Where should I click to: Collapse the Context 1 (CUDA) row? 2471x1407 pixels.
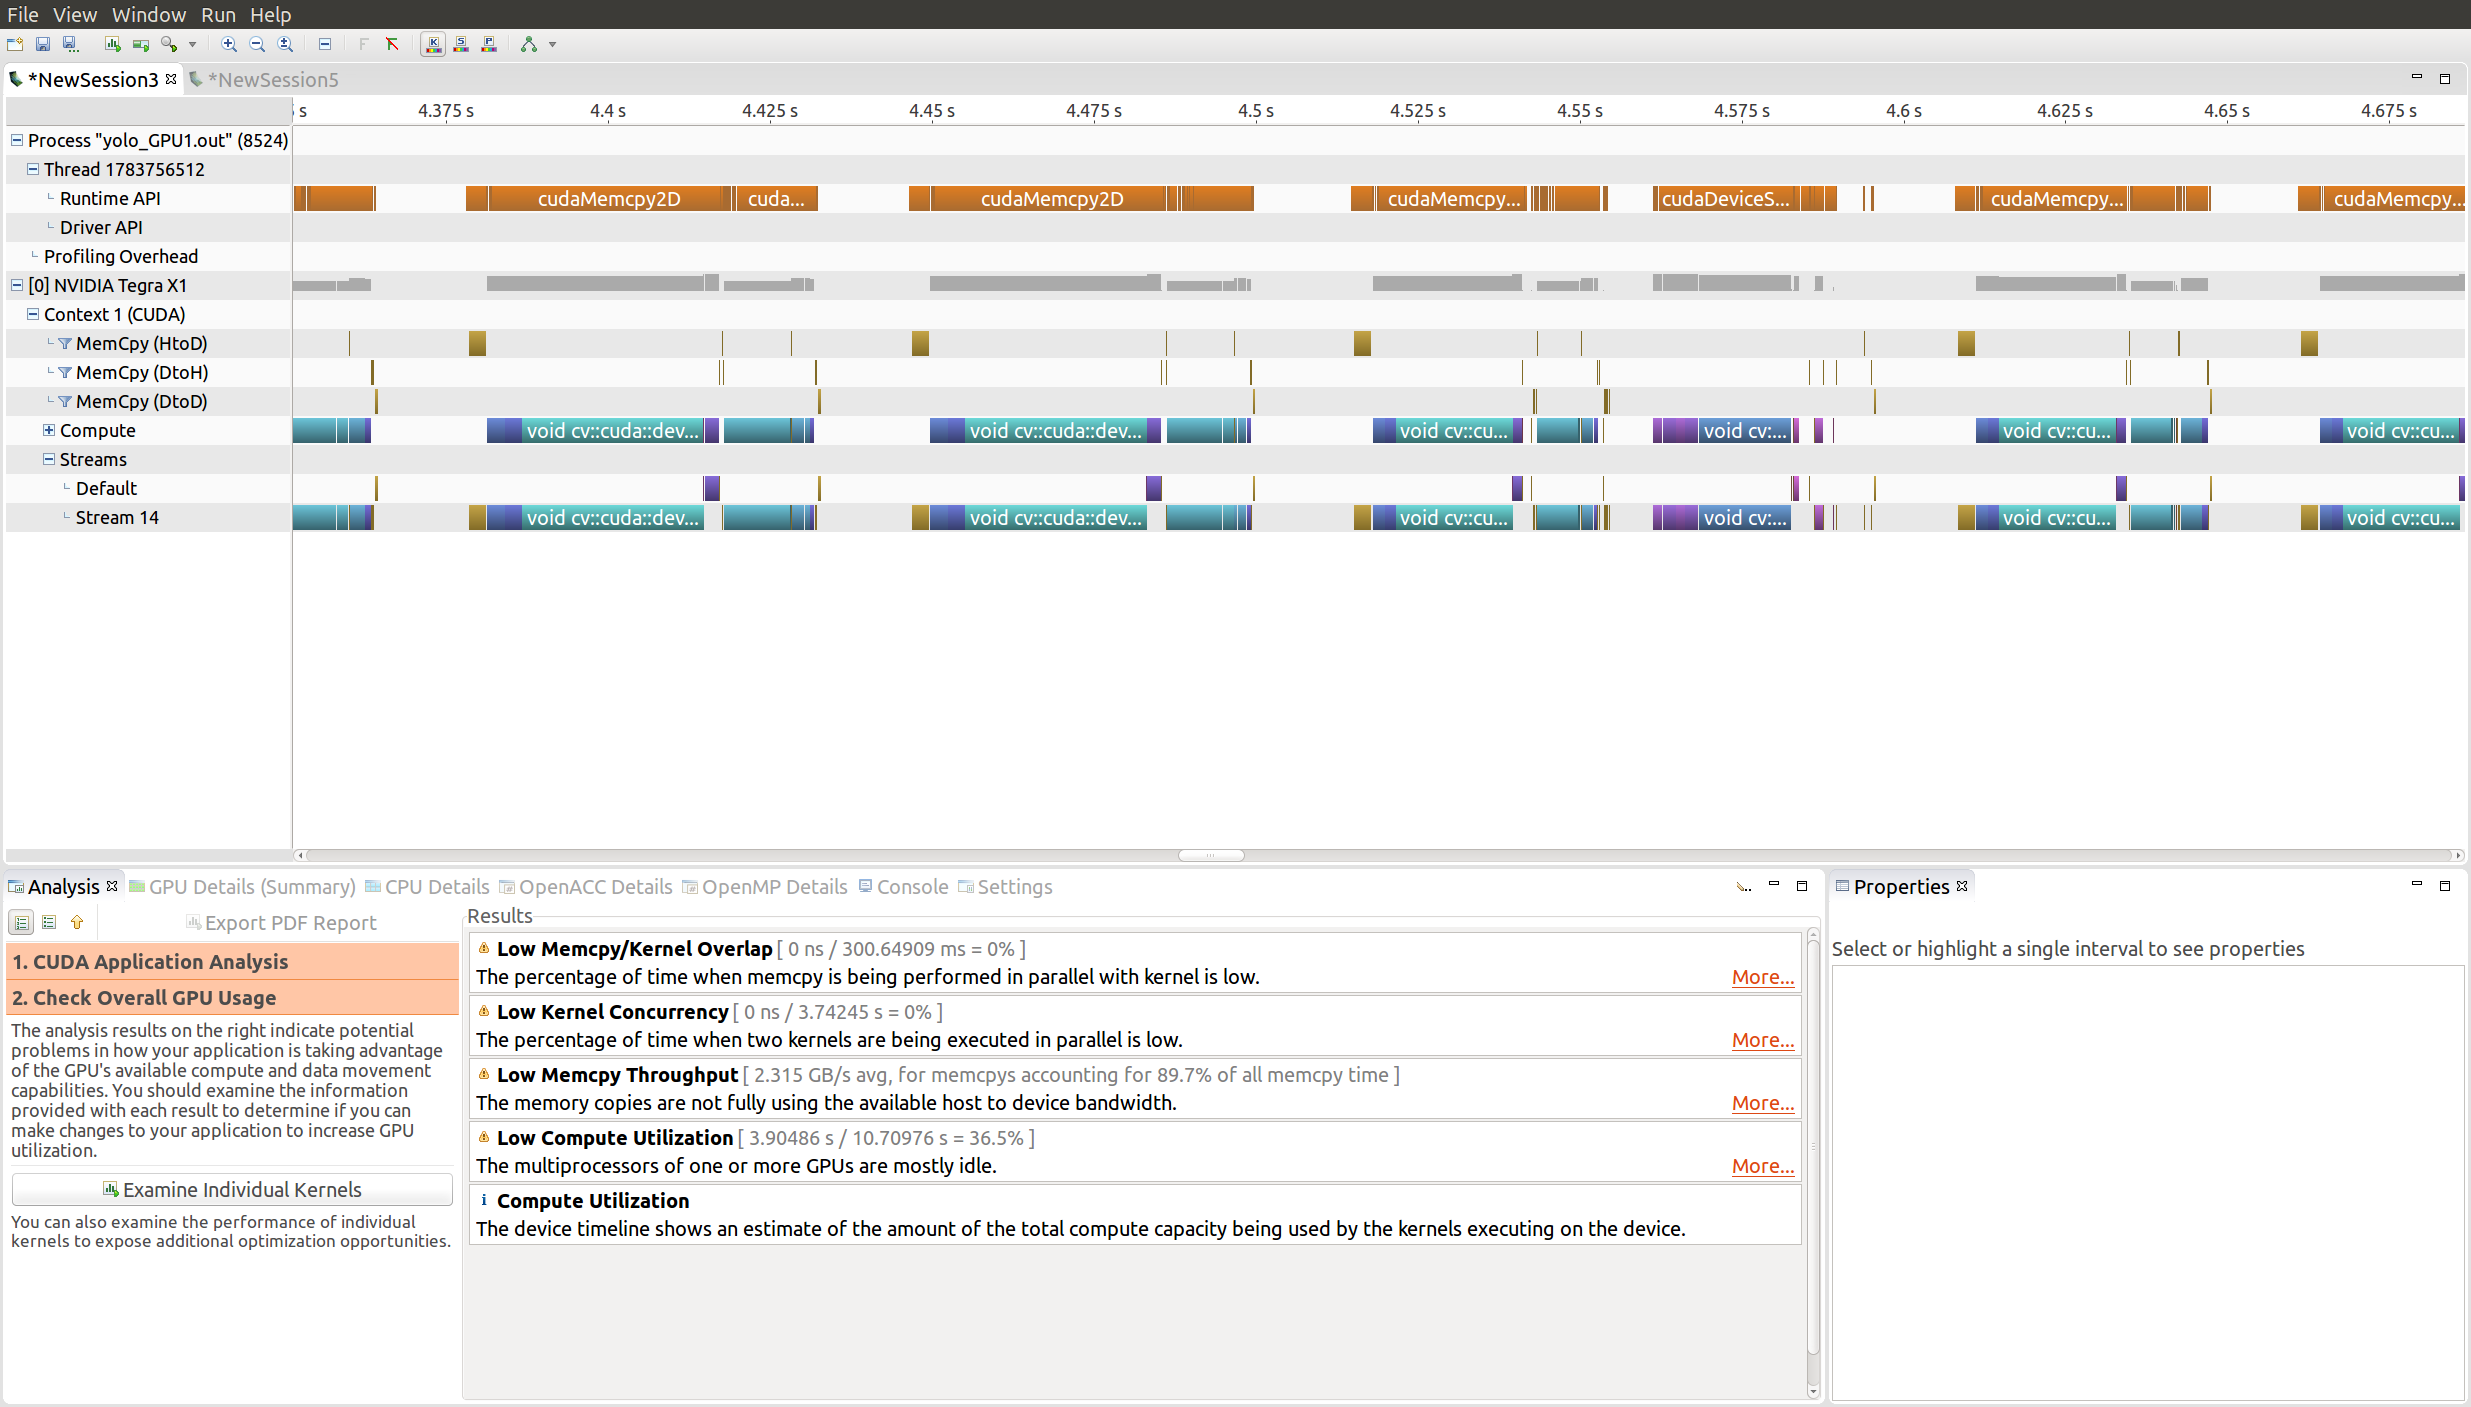click(33, 314)
